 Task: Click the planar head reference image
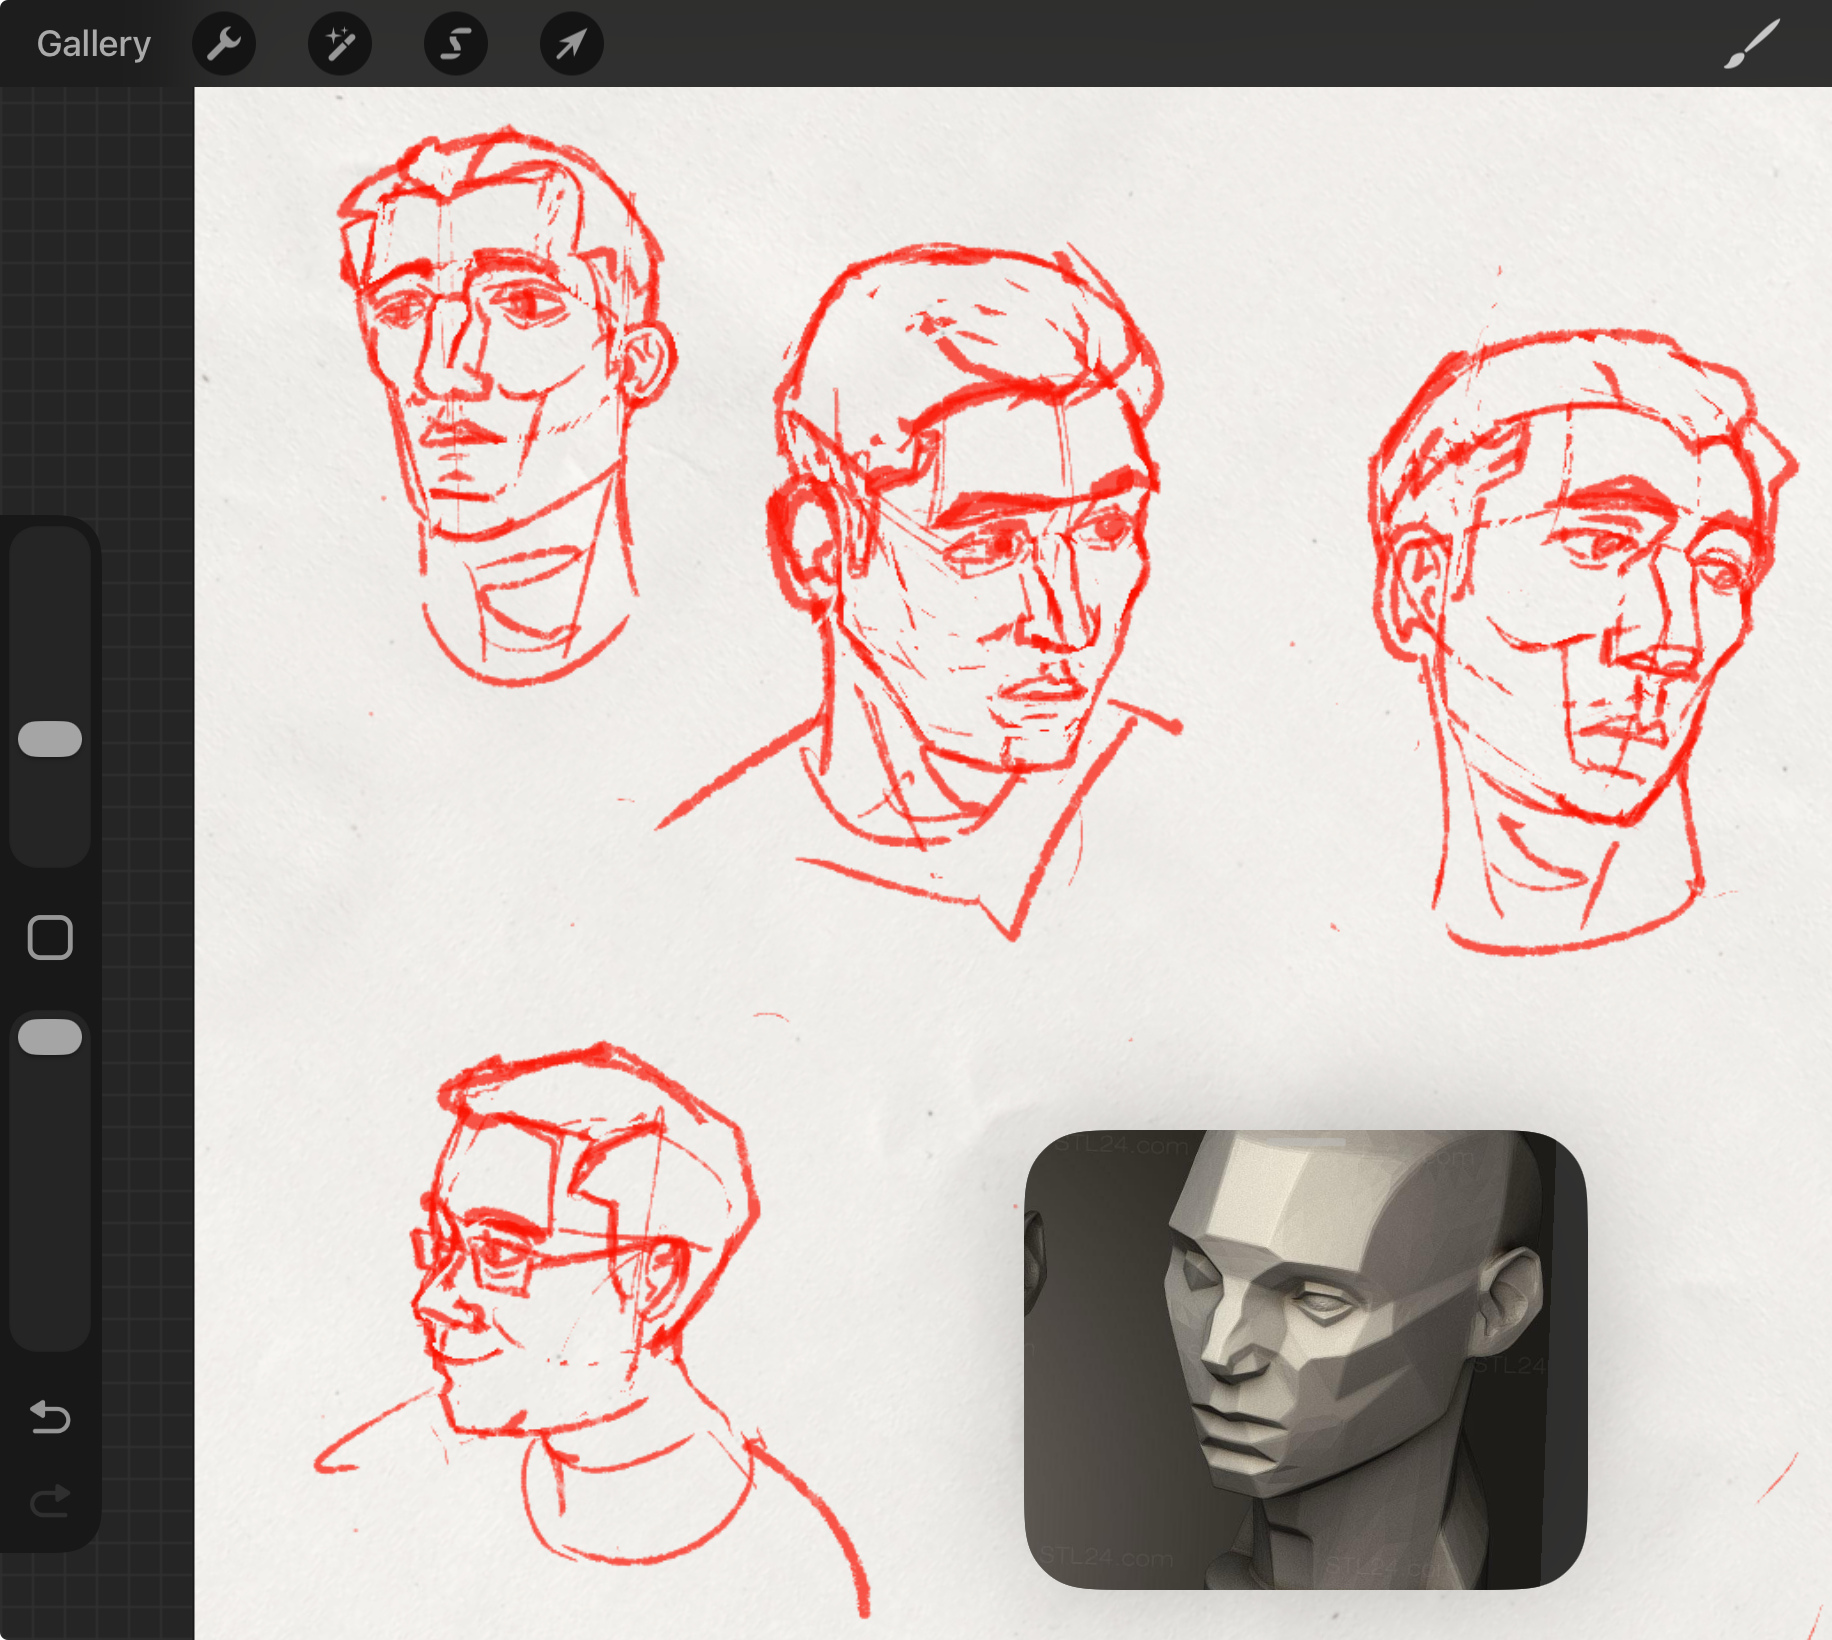(1305, 1359)
